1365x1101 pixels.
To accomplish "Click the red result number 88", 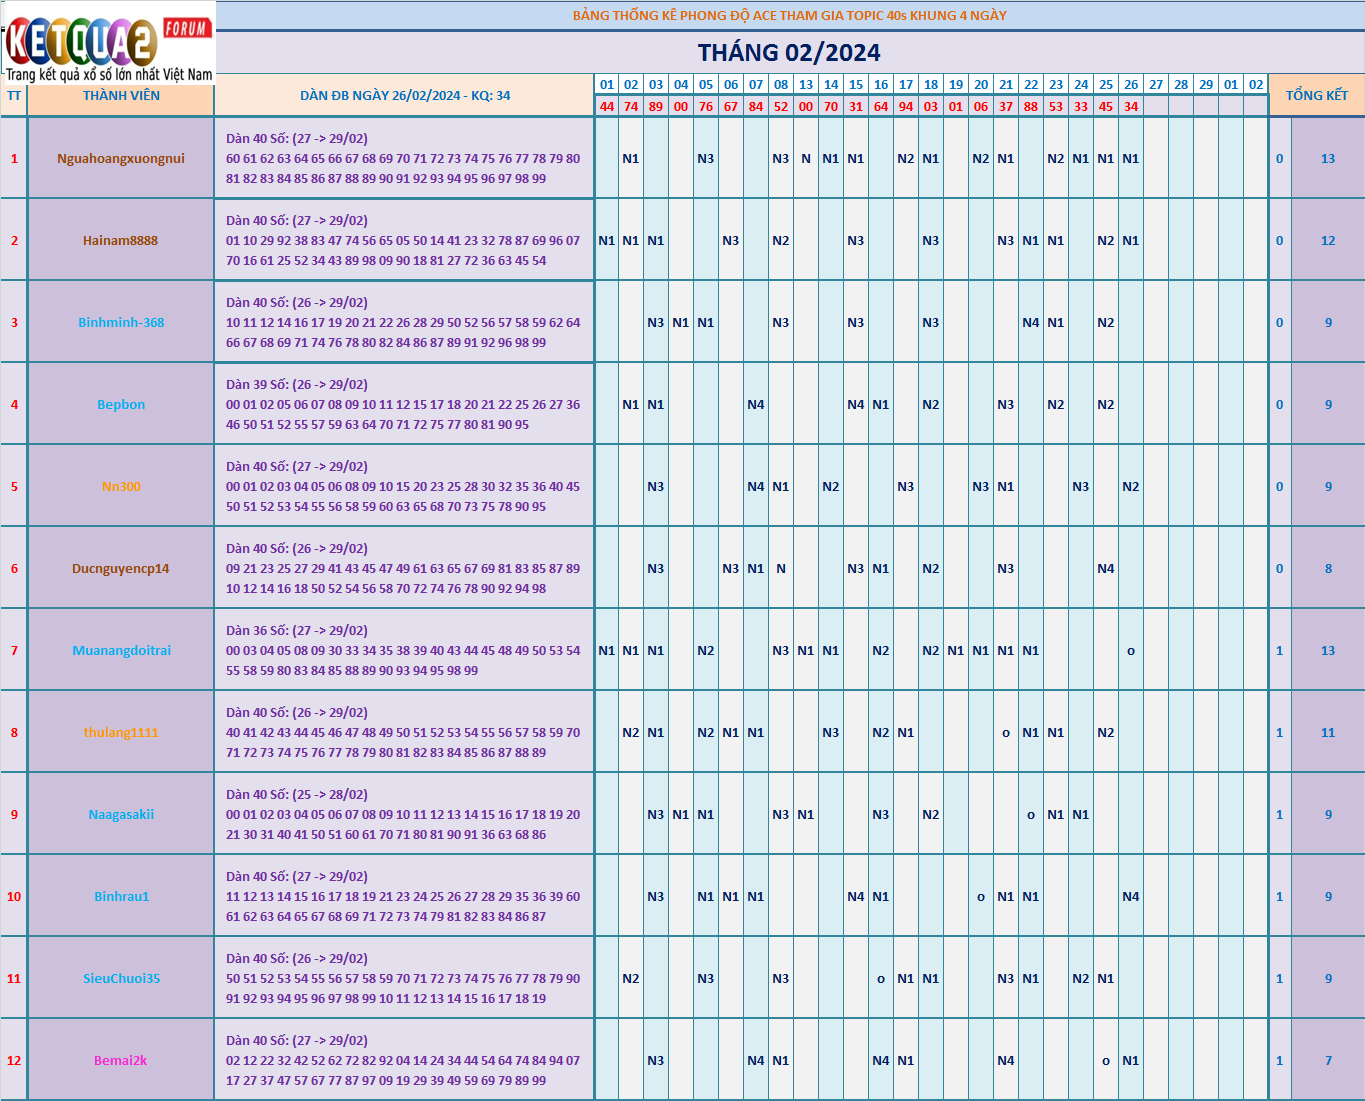I will pos(1031,106).
